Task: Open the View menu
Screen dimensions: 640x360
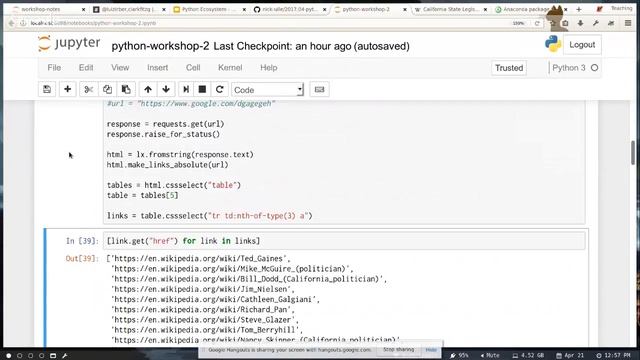Action: click(x=120, y=68)
